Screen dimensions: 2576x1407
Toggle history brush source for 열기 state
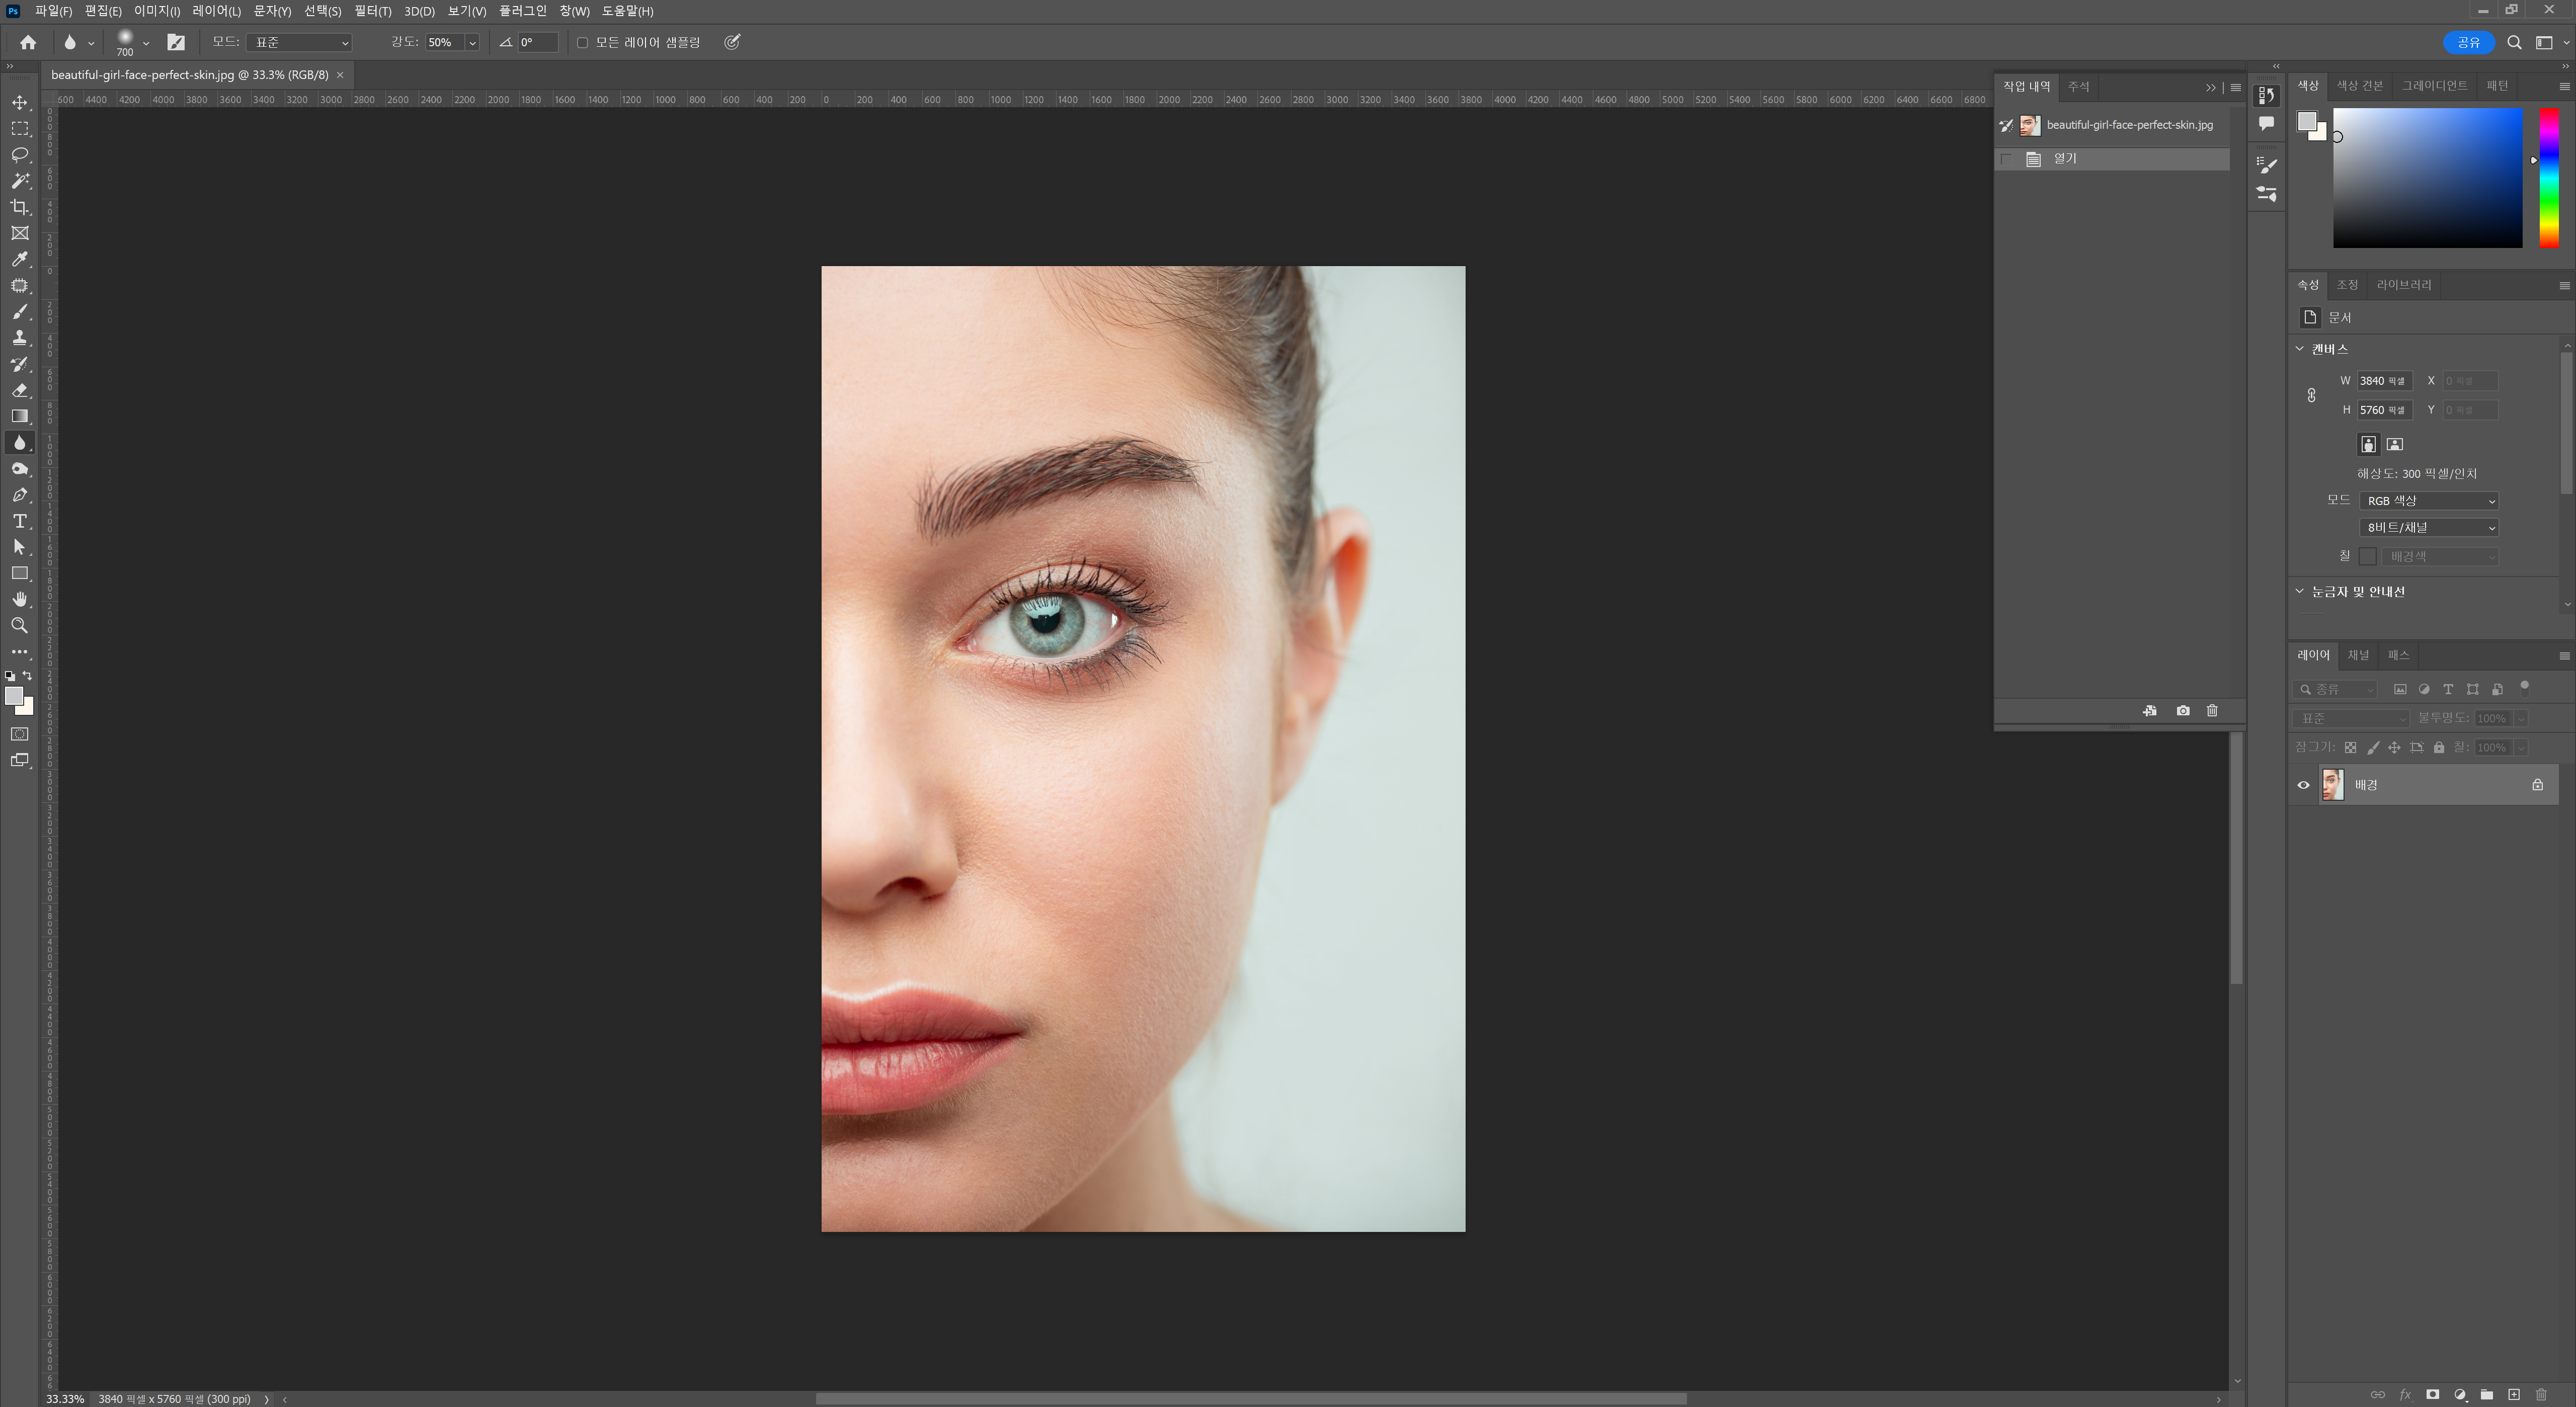pyautogui.click(x=2006, y=159)
